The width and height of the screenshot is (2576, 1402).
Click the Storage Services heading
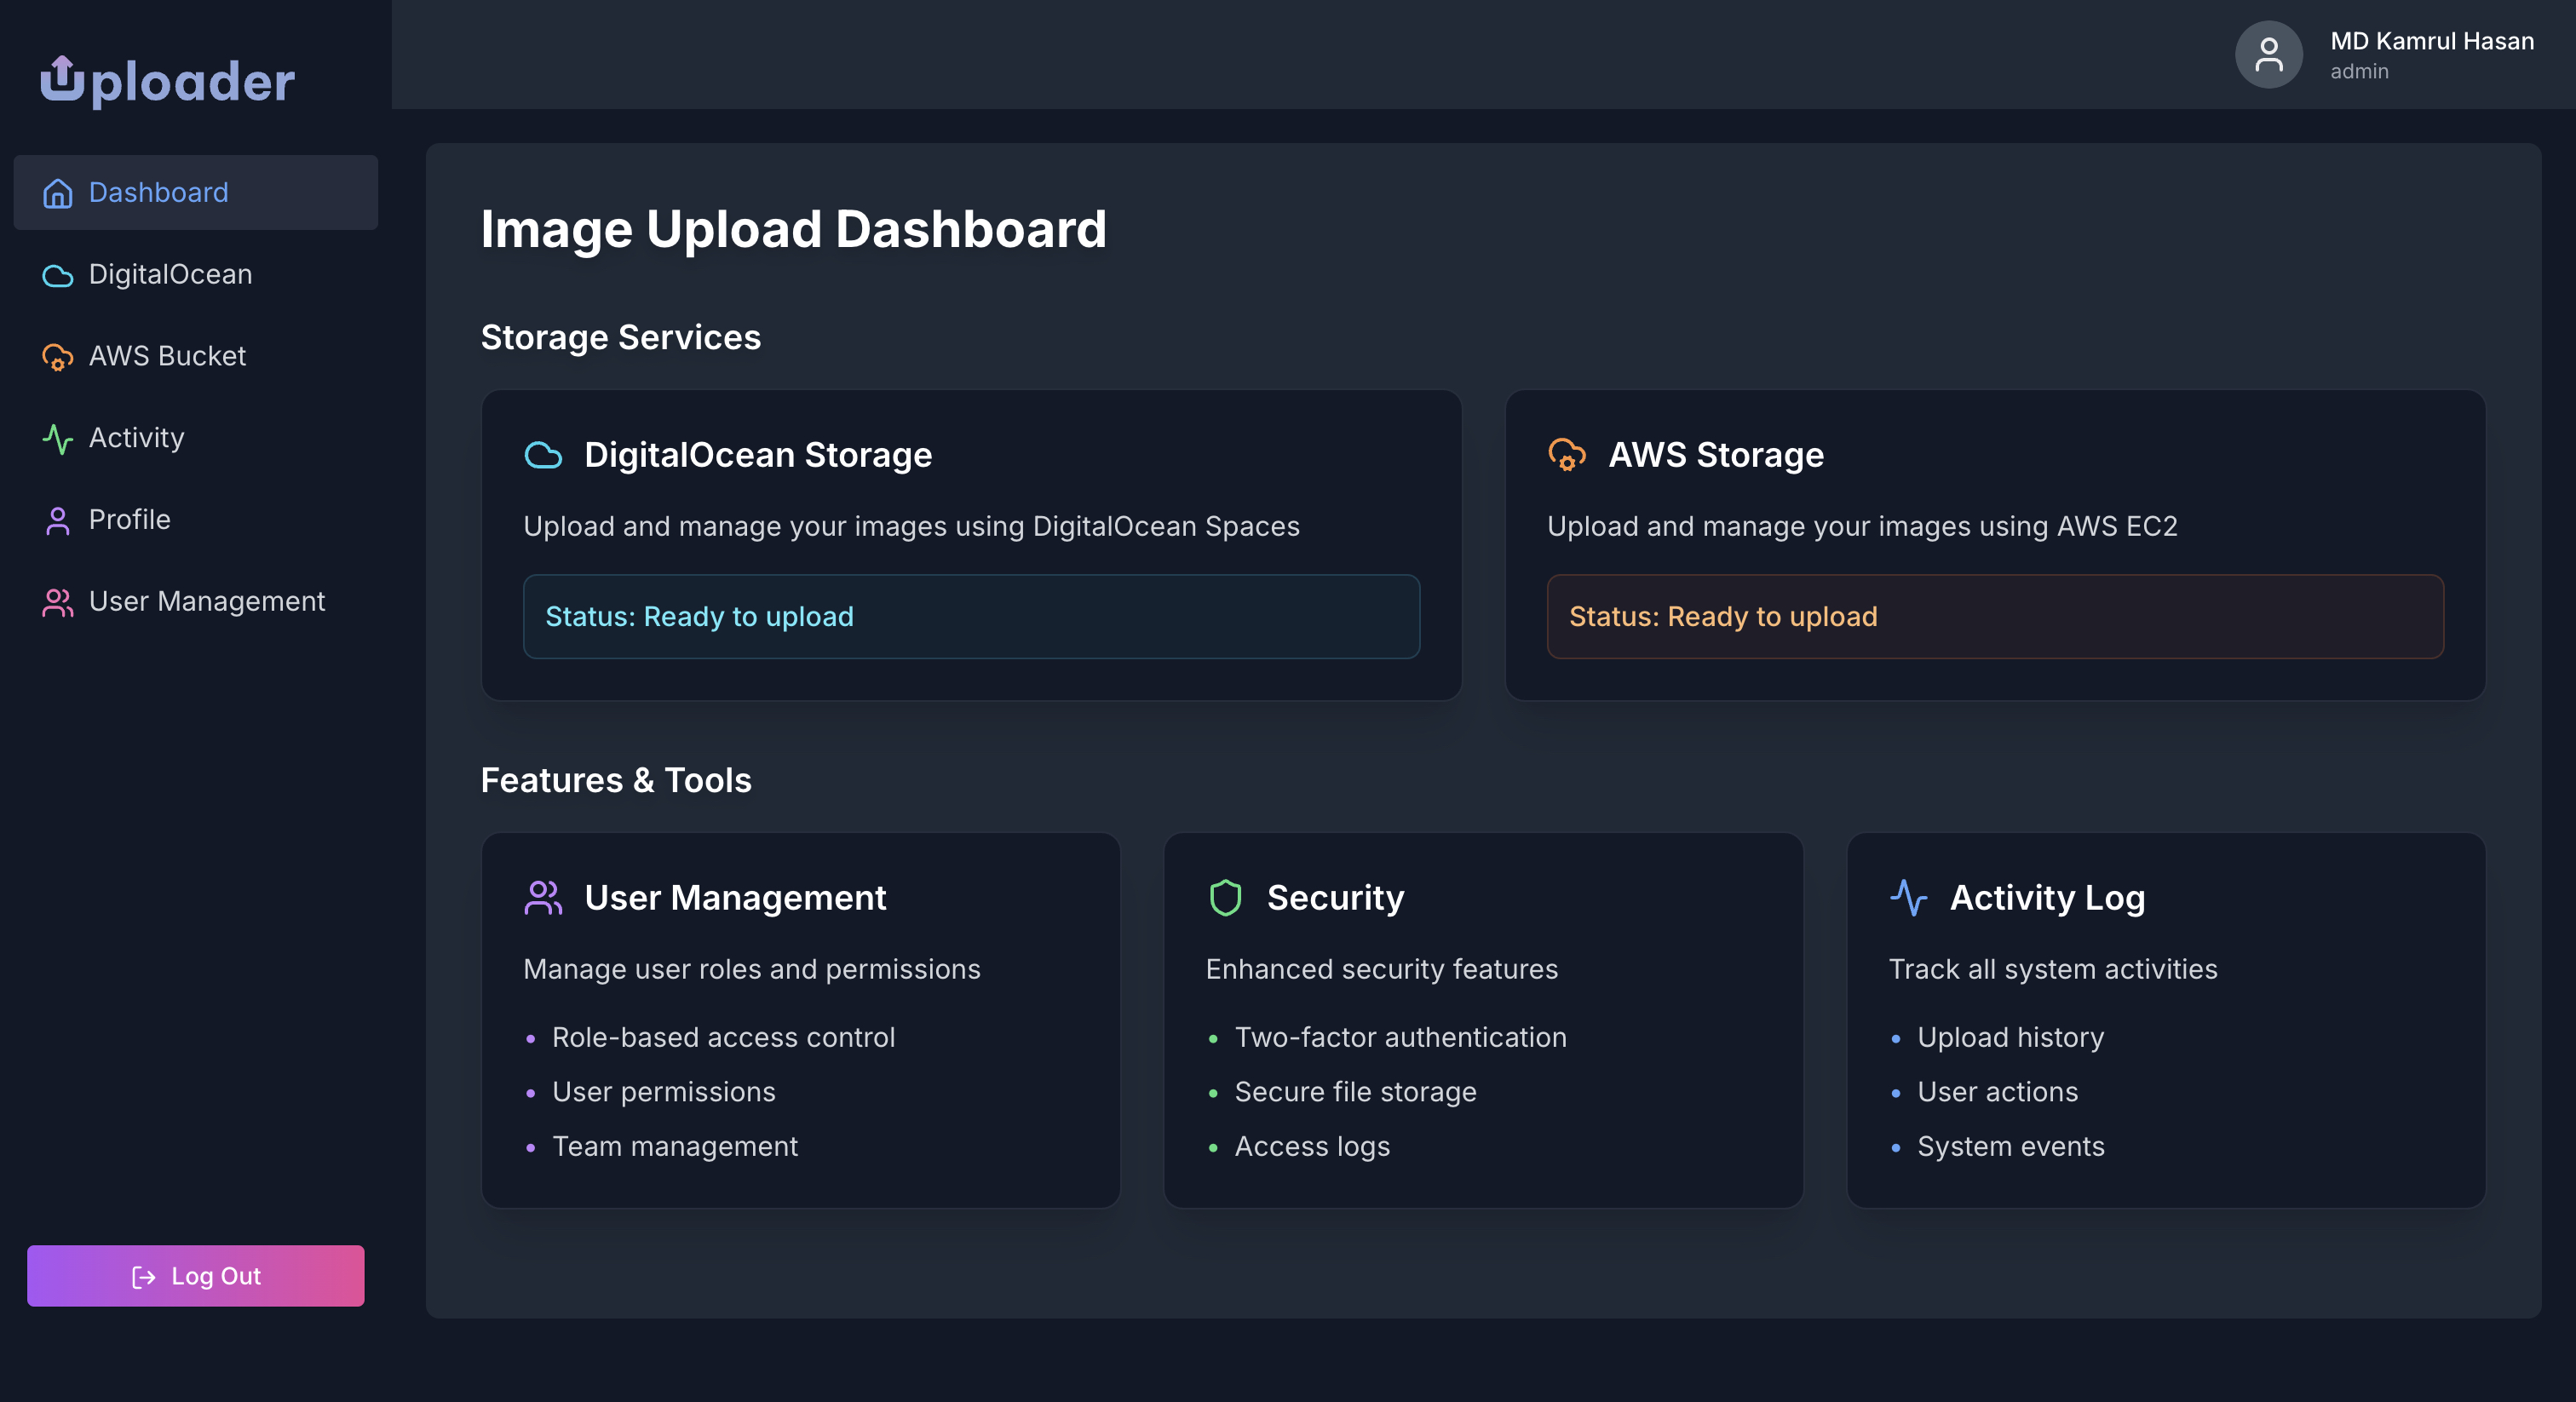(x=620, y=338)
